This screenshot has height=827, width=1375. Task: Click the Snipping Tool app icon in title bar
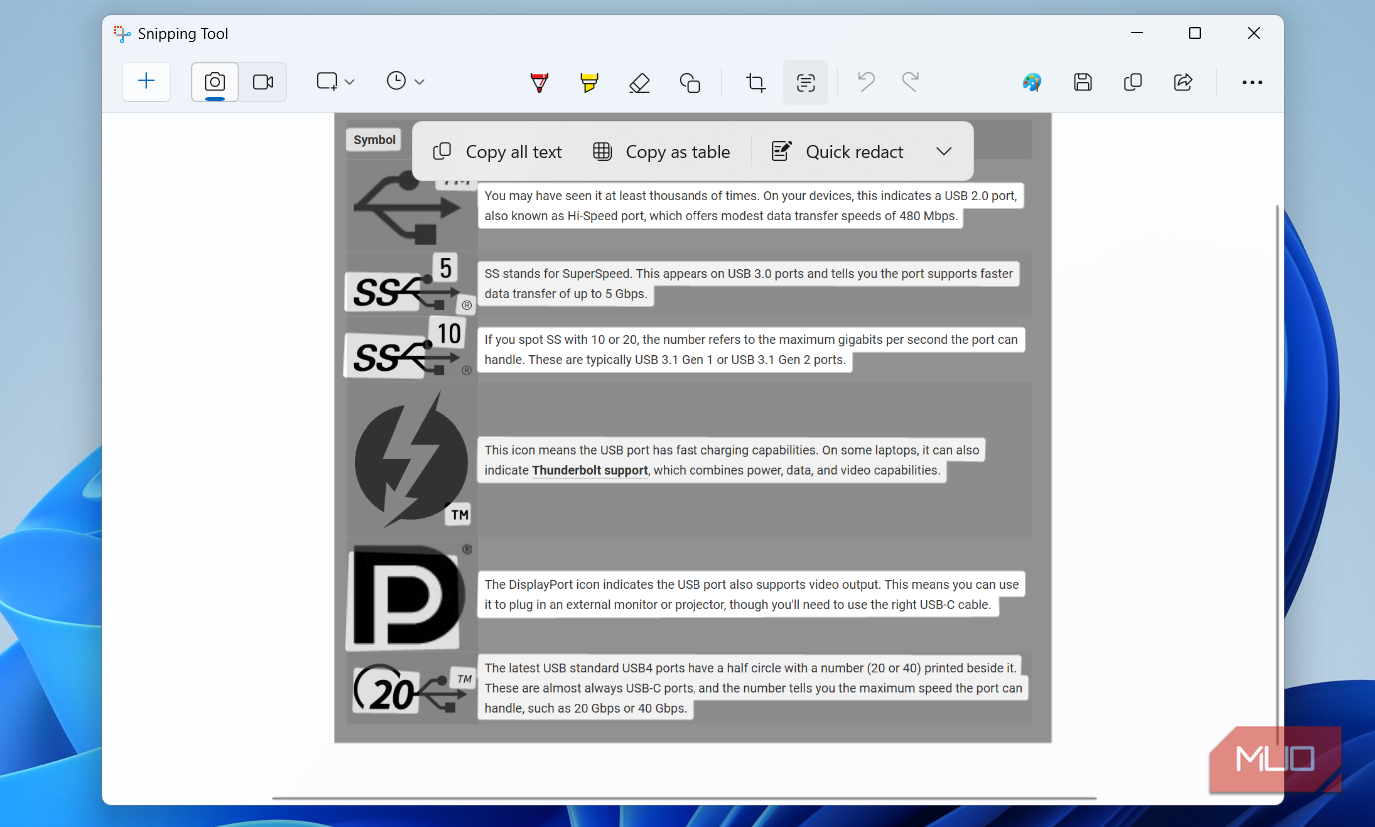(x=122, y=34)
